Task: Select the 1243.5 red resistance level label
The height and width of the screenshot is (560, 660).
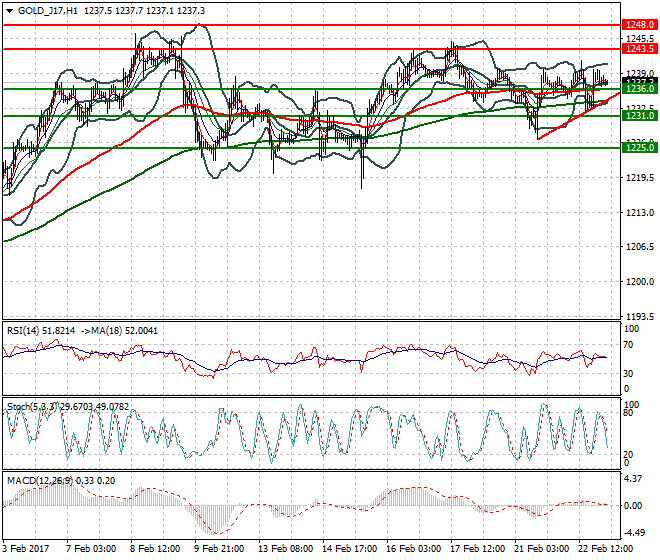Action: 639,49
